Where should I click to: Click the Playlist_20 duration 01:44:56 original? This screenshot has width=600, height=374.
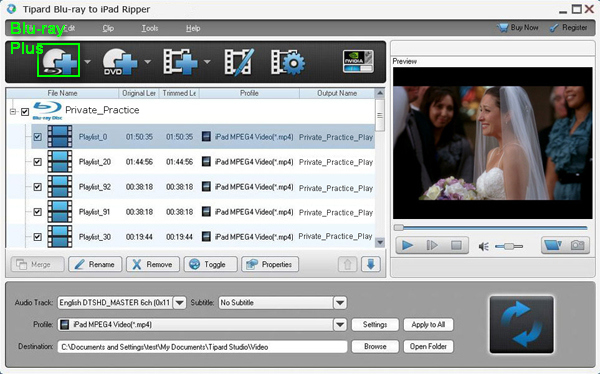tap(139, 162)
